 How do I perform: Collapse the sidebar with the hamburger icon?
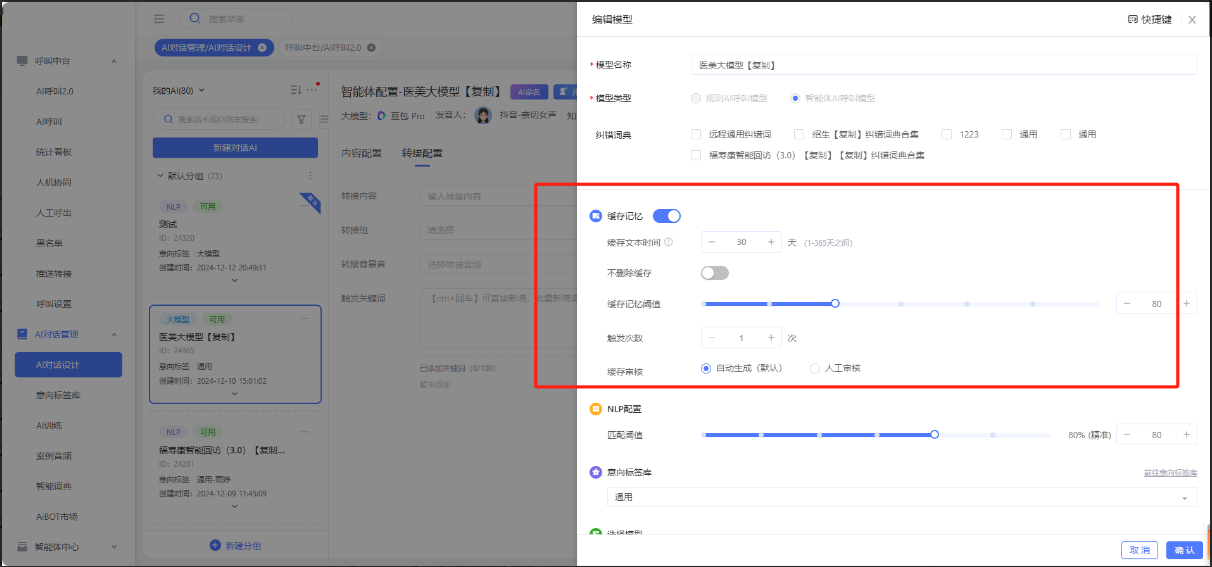[x=159, y=18]
